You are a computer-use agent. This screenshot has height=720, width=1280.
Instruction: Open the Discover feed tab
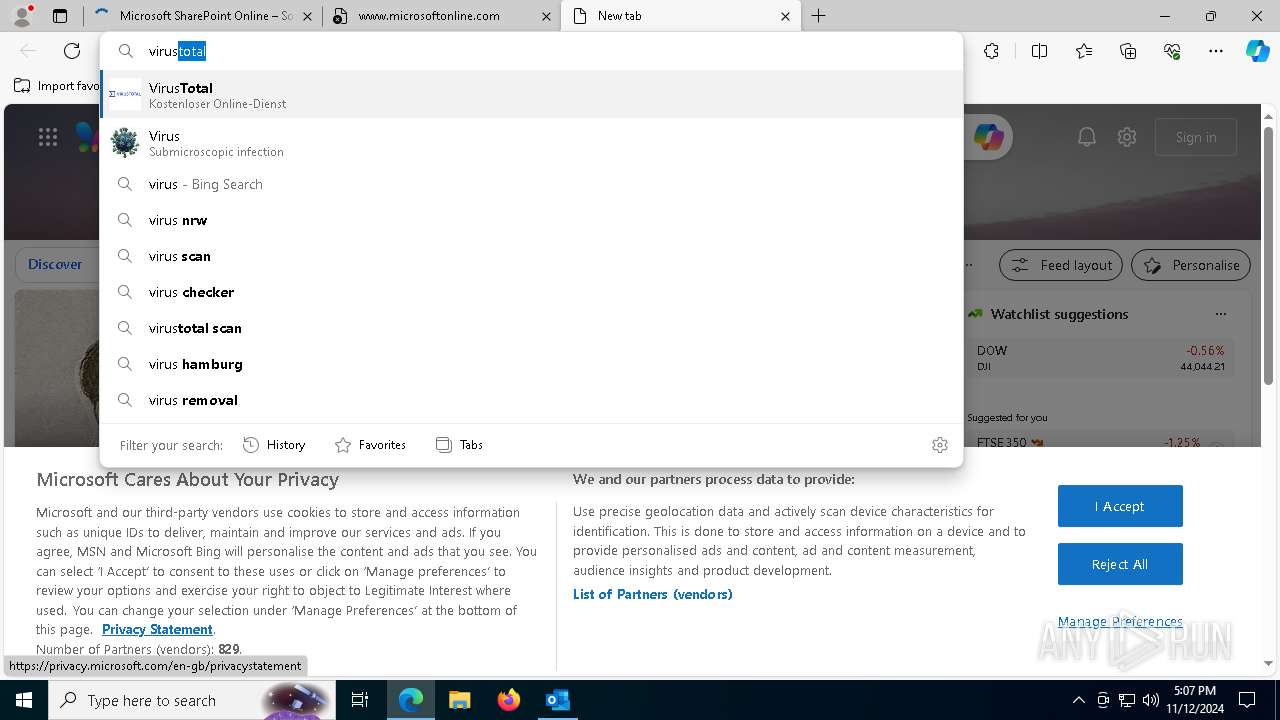(x=55, y=265)
